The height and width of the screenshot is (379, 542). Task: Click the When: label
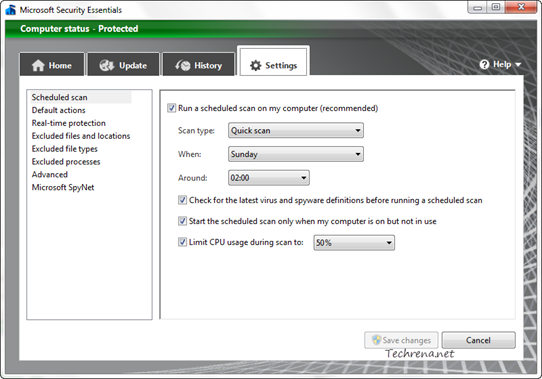(189, 154)
